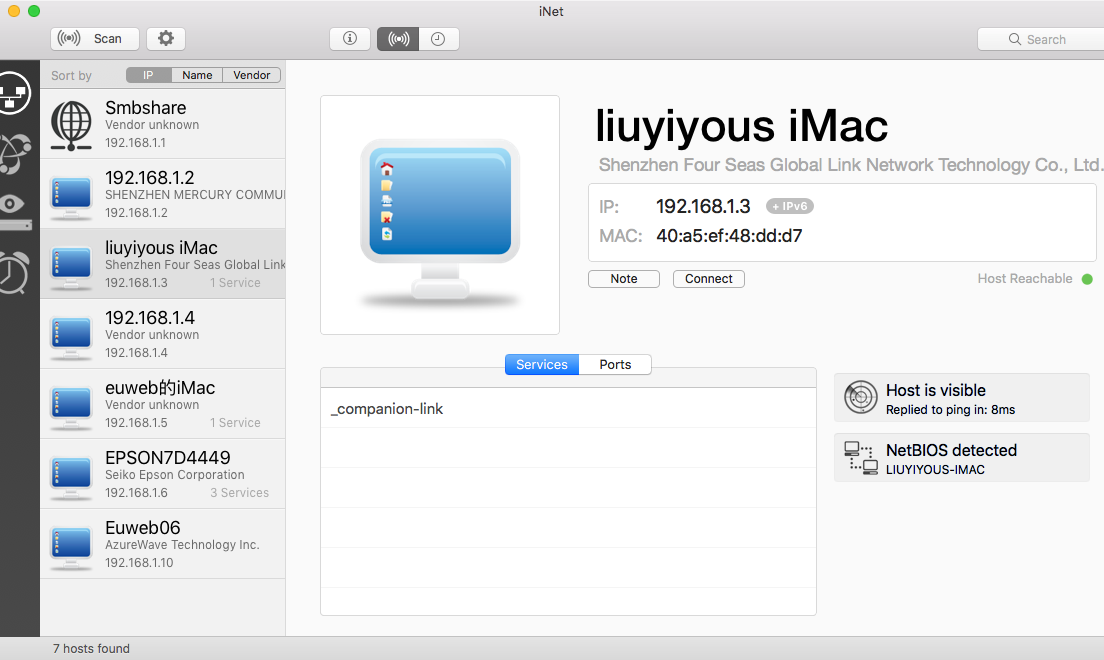This screenshot has height=660, width=1104.
Task: Click the LIUYIYOUS-IMAC NetBIOS name
Action: (x=935, y=470)
